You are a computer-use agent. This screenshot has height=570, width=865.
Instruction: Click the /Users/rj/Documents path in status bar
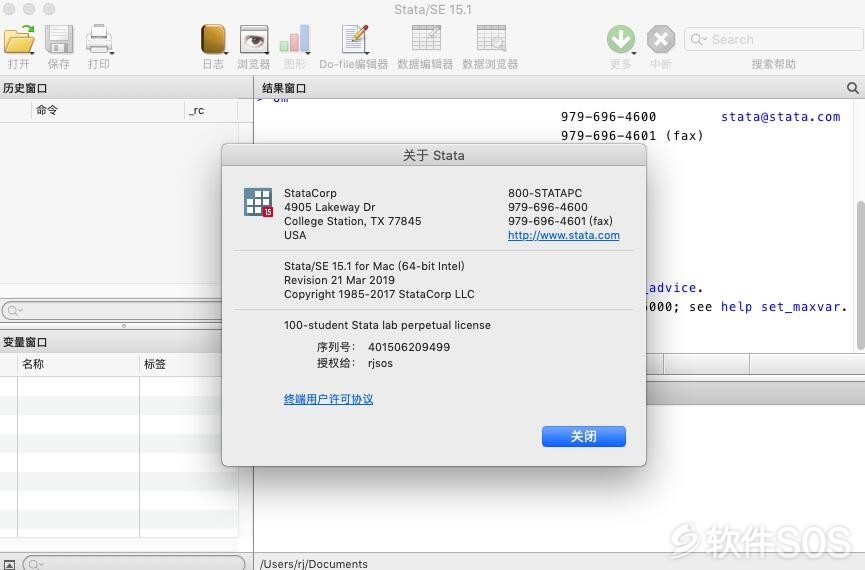point(314,564)
